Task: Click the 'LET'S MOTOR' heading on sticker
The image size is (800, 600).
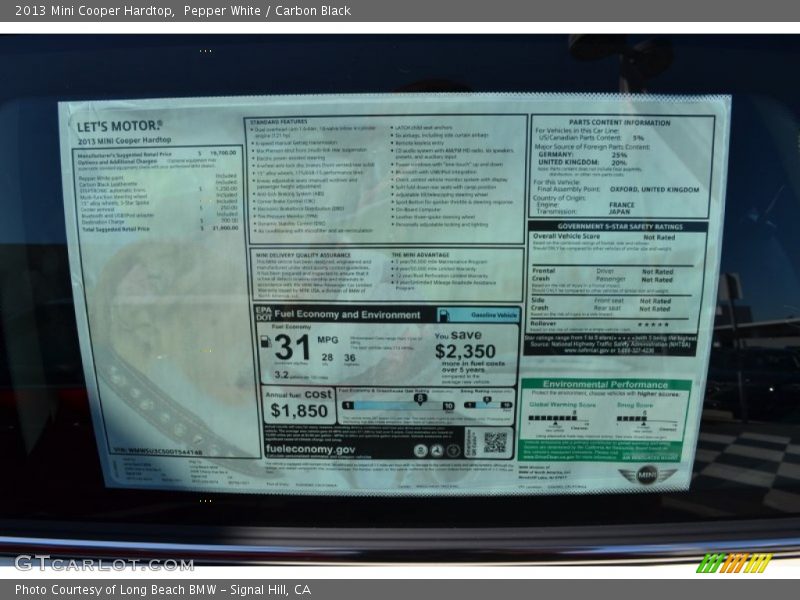Action: pyautogui.click(x=119, y=126)
